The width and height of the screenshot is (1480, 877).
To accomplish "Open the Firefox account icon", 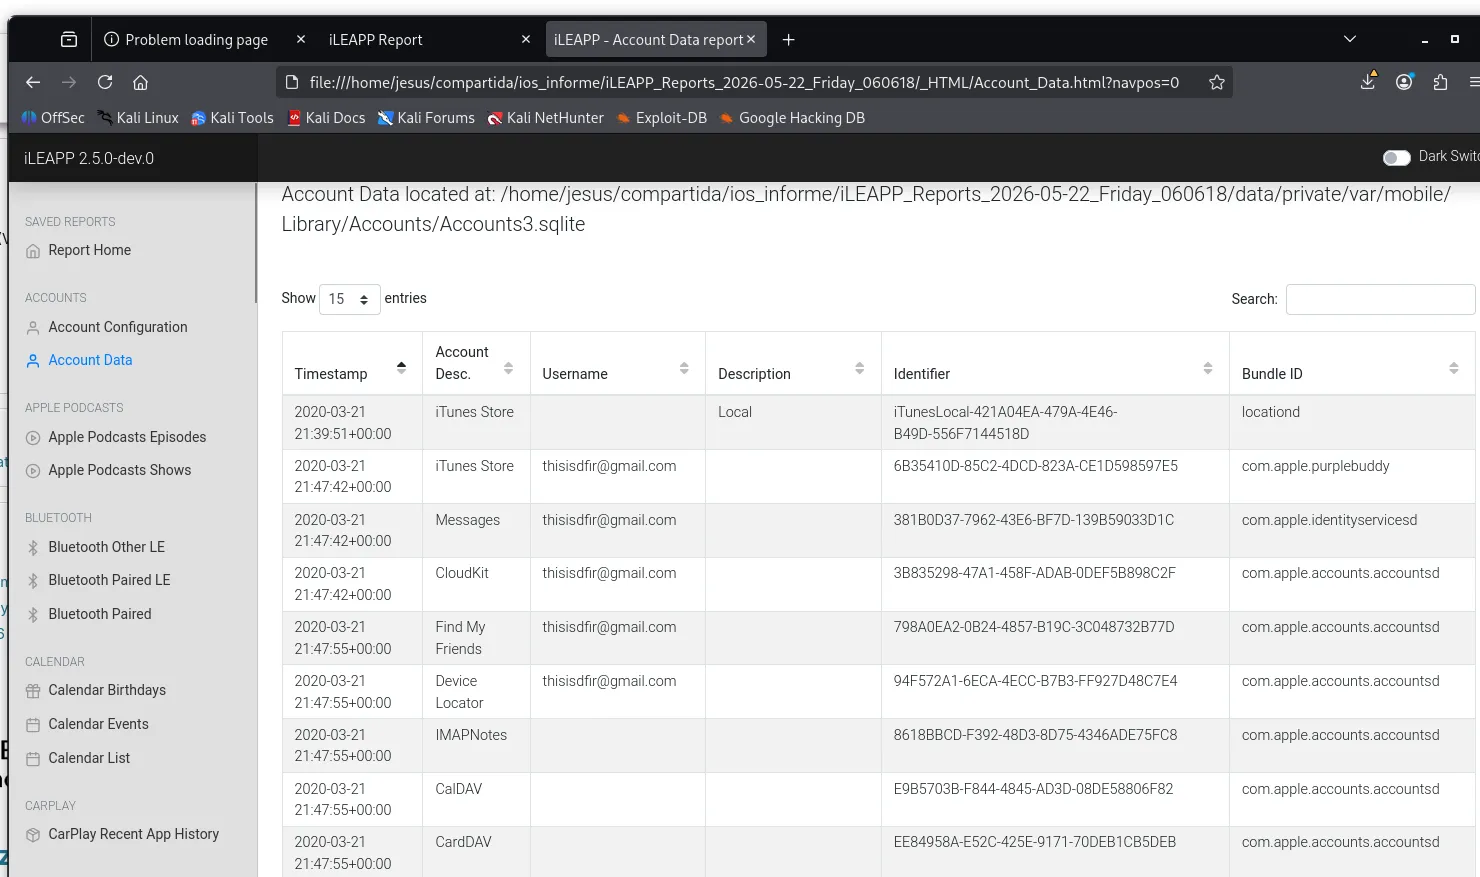I will tap(1404, 82).
